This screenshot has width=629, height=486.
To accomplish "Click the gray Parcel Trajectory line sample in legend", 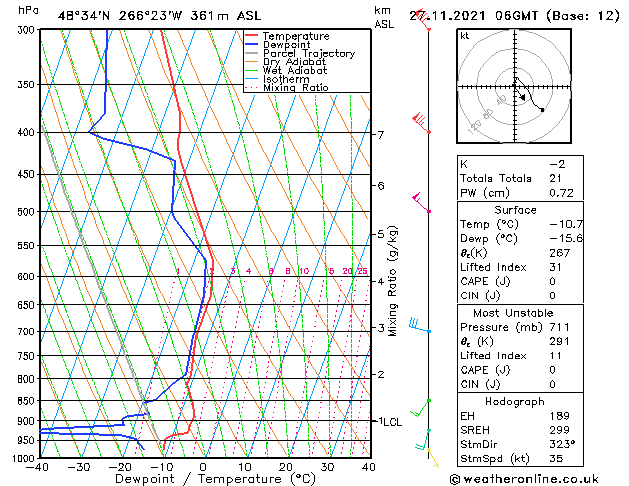I will (x=252, y=53).
